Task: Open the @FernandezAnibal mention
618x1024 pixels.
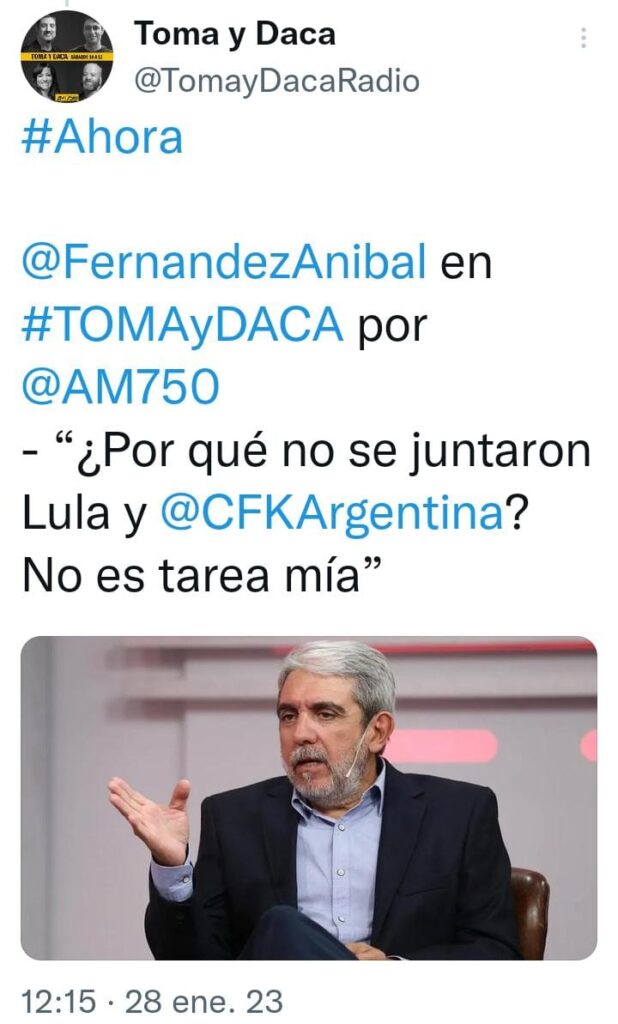Action: (224, 261)
